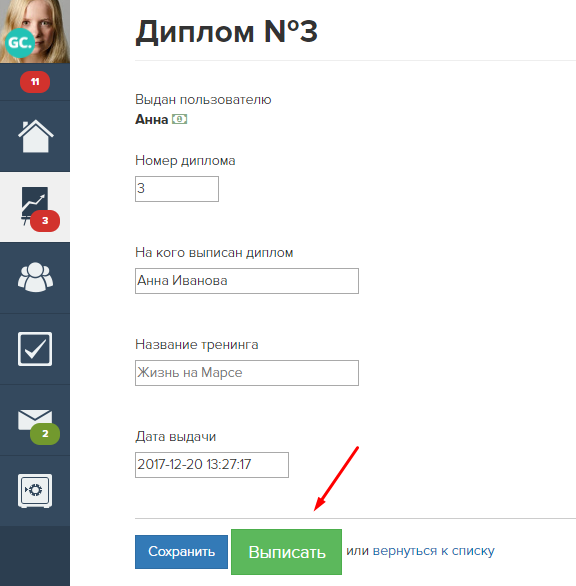Focus the Номер диплома field
576x586 pixels.
[177, 189]
